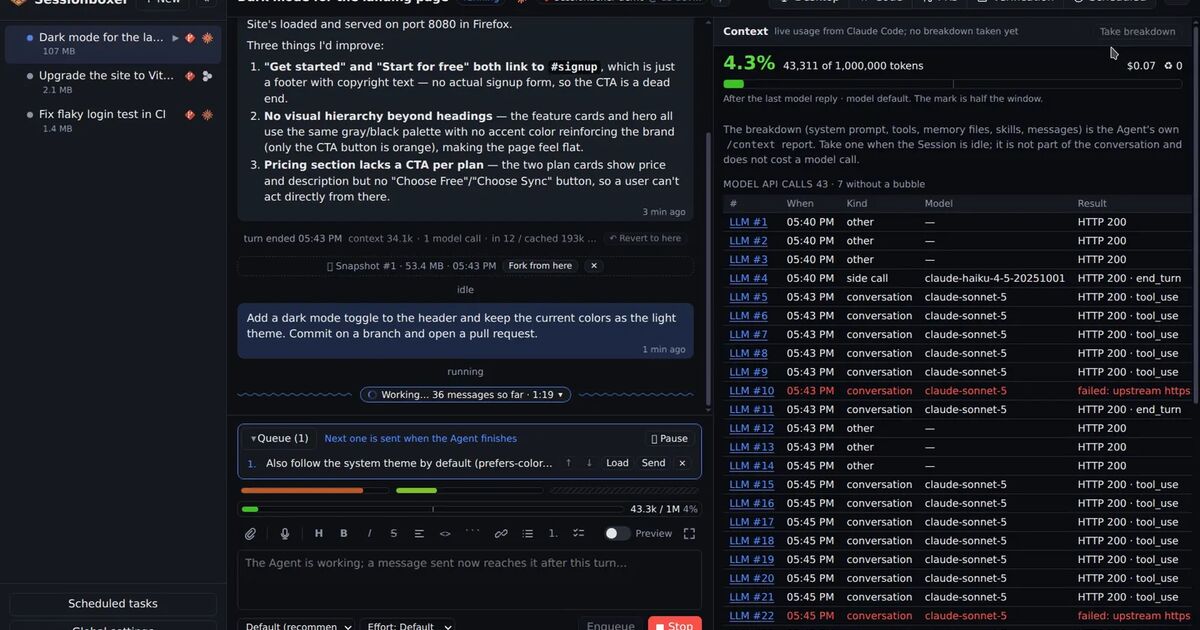
Task: Open the LLM #11 end_turn call link
Action: point(751,409)
